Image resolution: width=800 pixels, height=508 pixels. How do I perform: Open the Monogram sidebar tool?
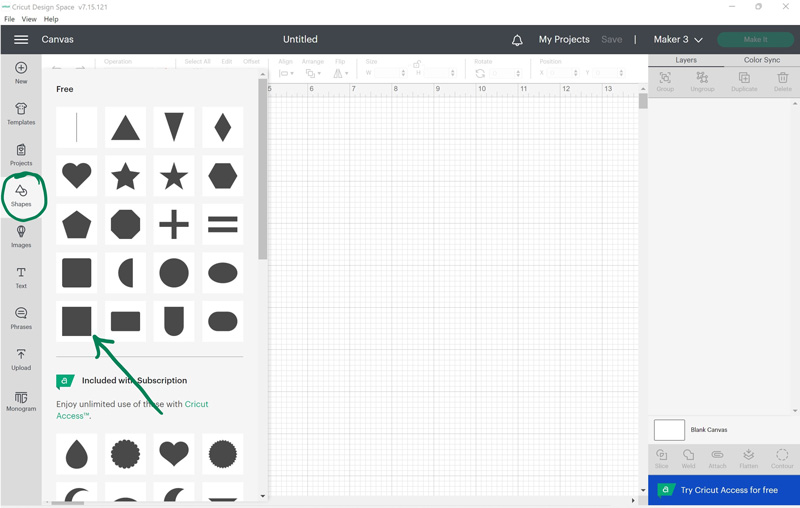tap(21, 401)
